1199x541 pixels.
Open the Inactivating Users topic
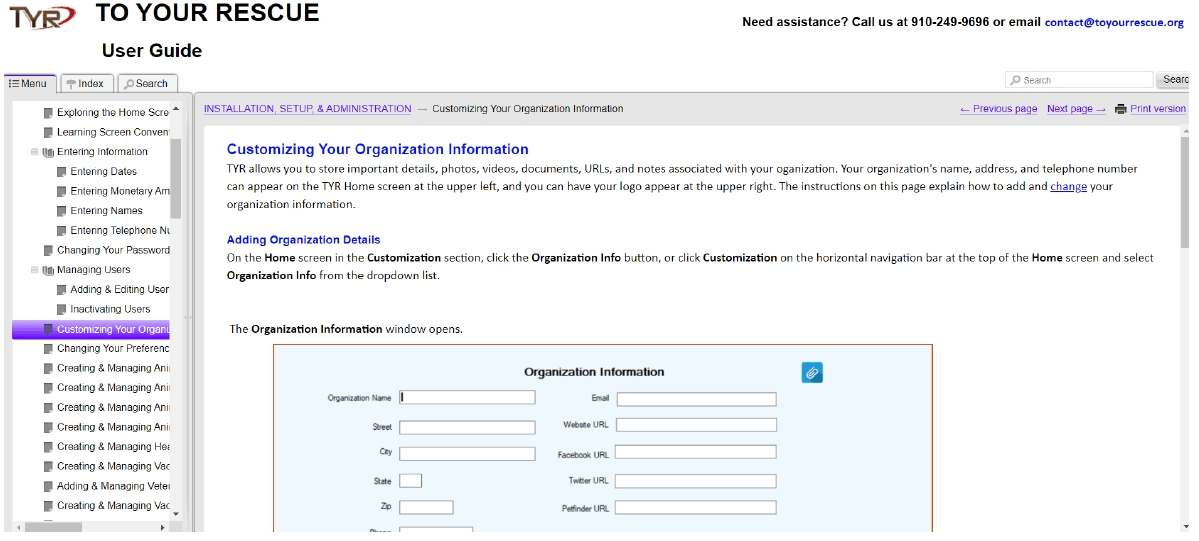[x=110, y=309]
